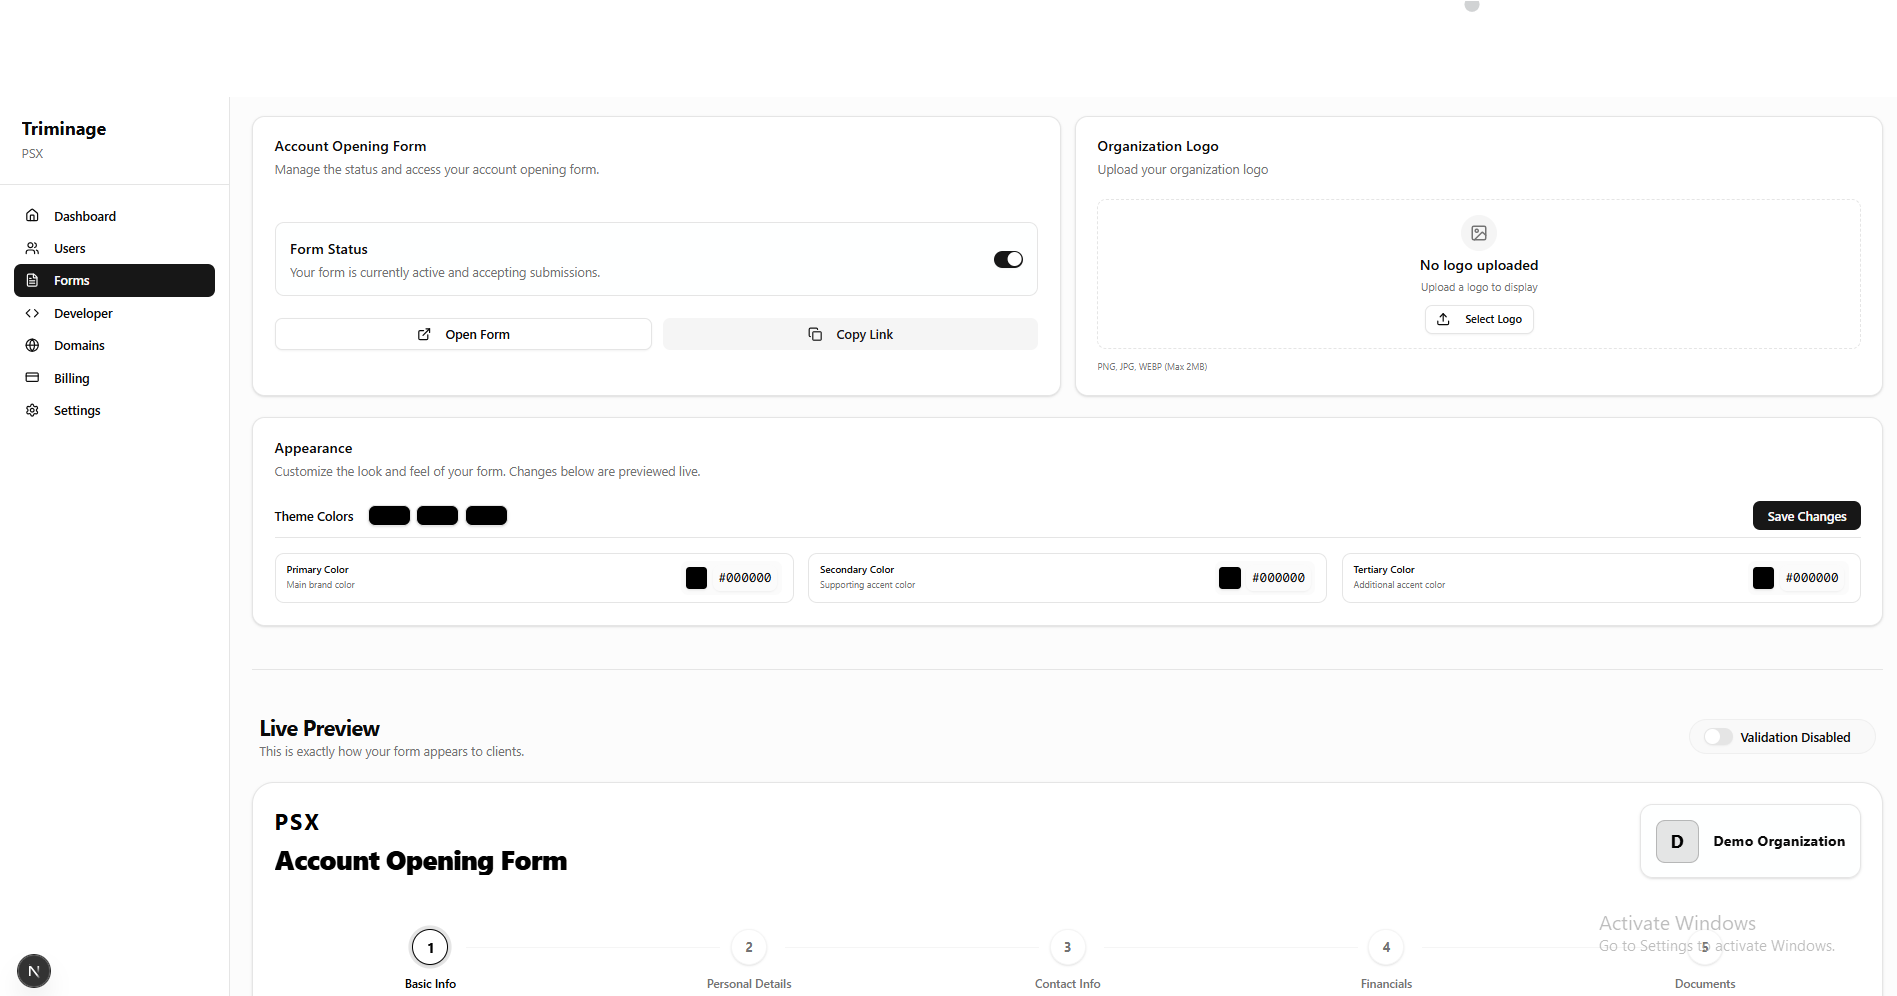The height and width of the screenshot is (996, 1897).
Task: Go to step 2 Personal Details
Action: pyautogui.click(x=748, y=948)
